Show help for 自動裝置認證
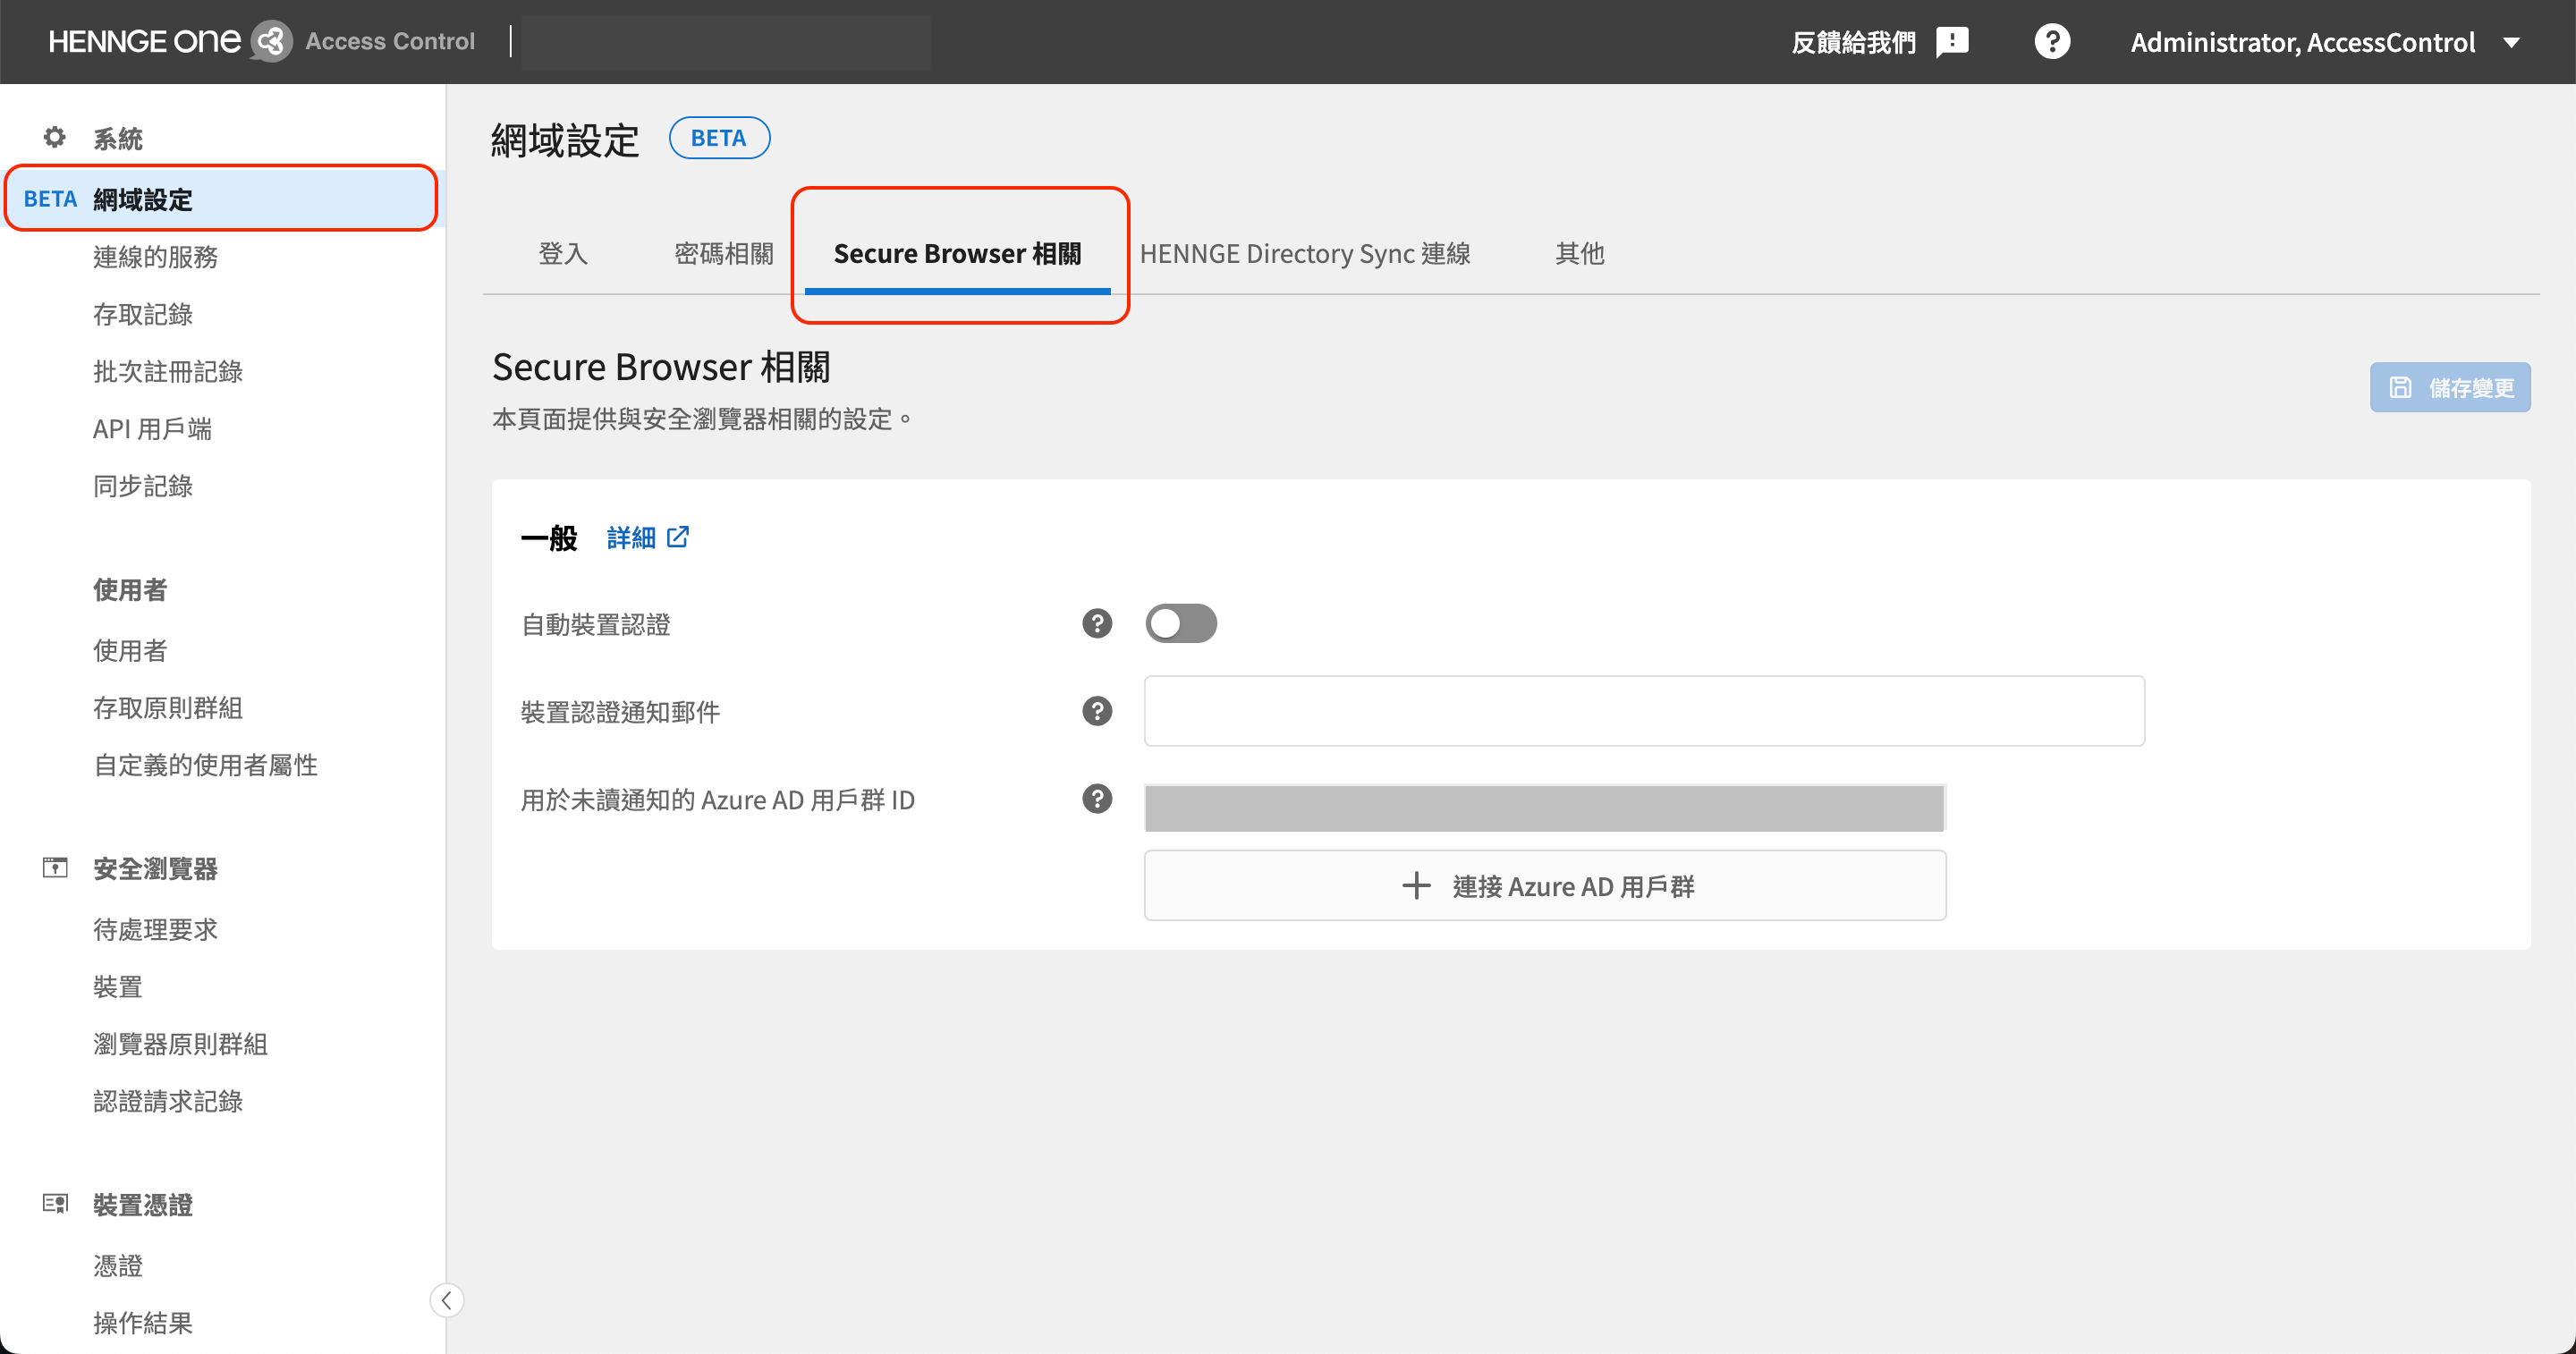The width and height of the screenshot is (2576, 1354). 1097,623
